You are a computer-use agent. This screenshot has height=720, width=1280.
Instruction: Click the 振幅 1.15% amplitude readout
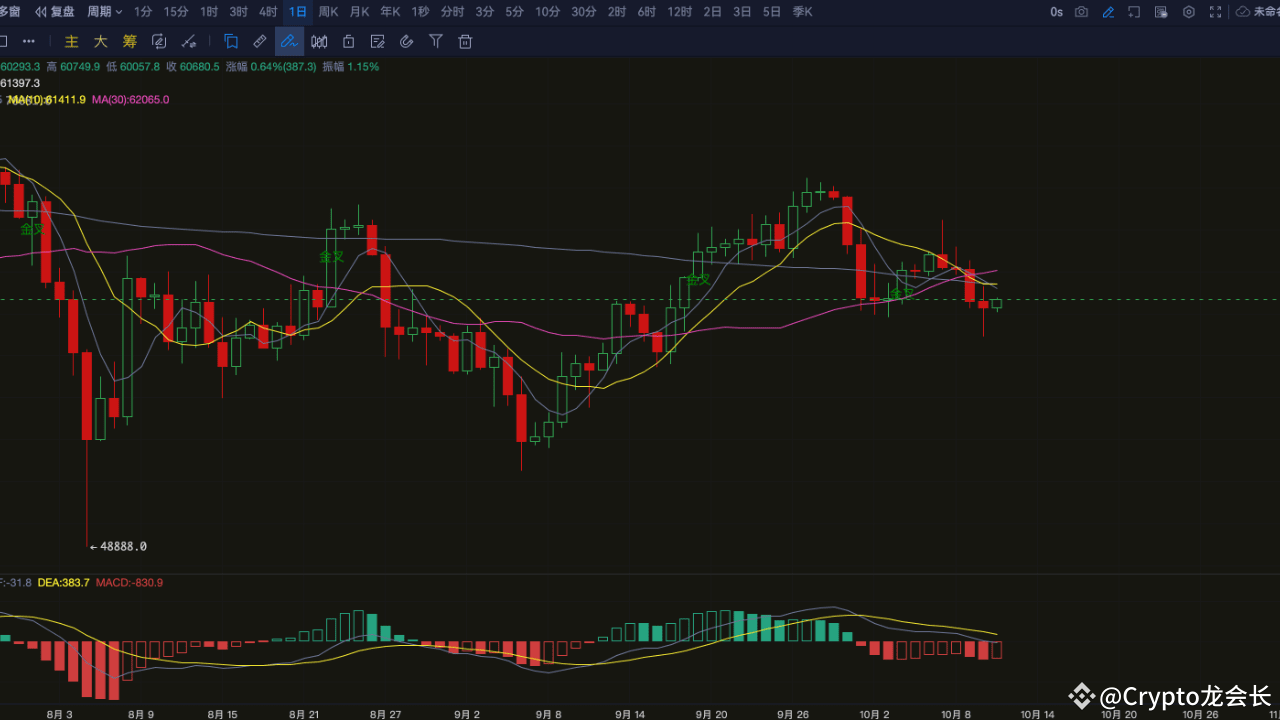point(350,66)
